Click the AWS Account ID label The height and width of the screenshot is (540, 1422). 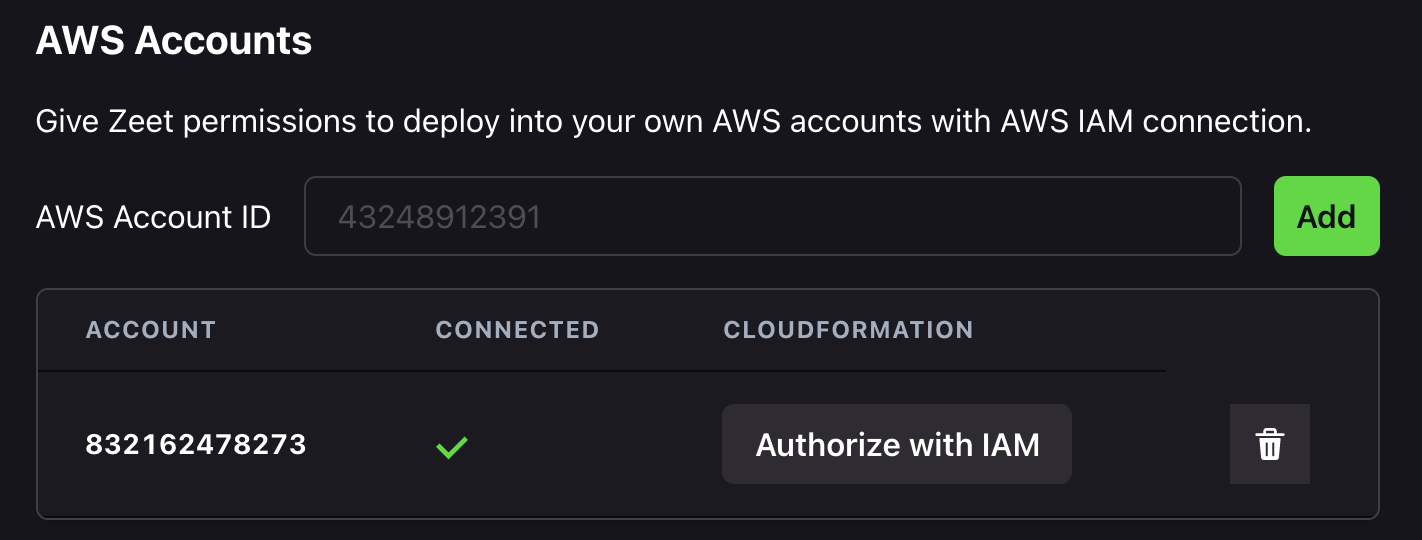click(153, 217)
